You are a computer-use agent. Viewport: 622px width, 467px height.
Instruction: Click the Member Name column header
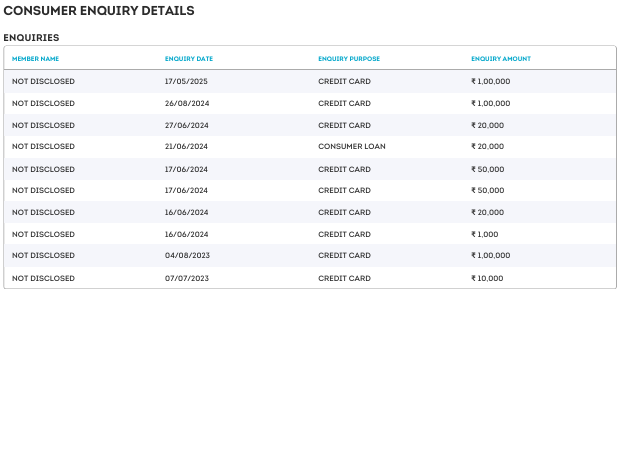[x=35, y=59]
